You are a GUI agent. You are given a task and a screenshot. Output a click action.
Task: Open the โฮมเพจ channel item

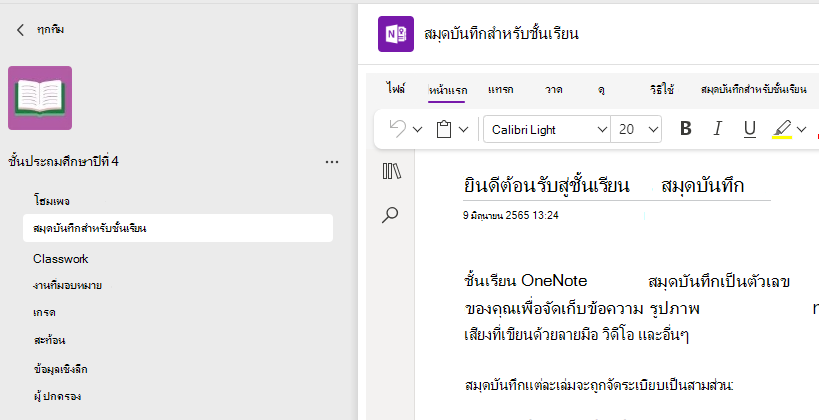pos(51,201)
